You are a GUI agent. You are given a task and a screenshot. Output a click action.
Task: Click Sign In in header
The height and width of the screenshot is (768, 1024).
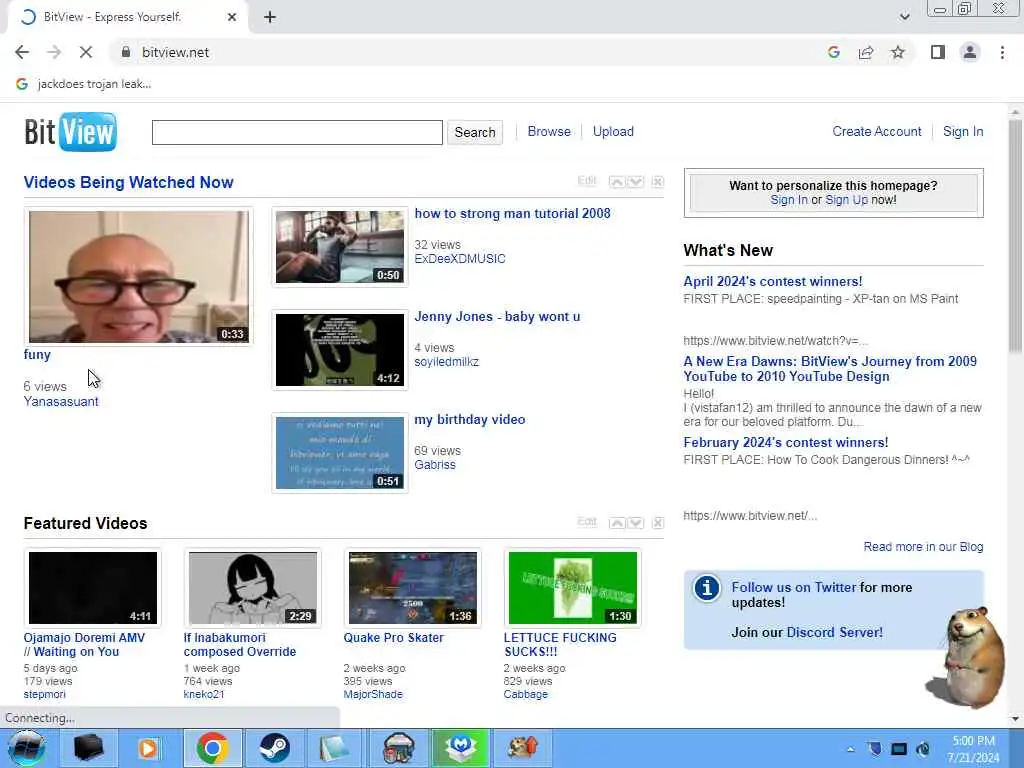[x=963, y=131]
